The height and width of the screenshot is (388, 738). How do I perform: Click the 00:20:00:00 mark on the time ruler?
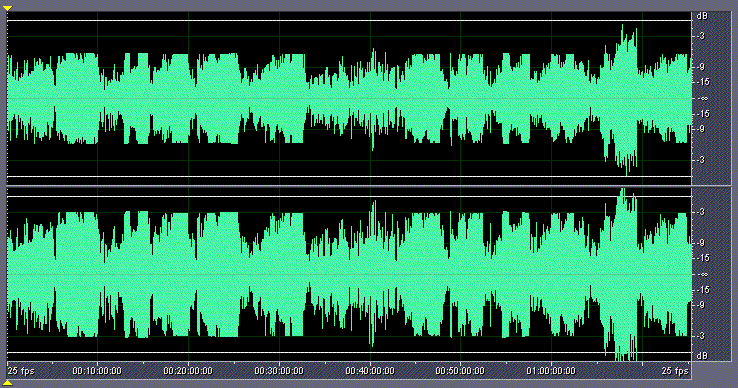(188, 371)
